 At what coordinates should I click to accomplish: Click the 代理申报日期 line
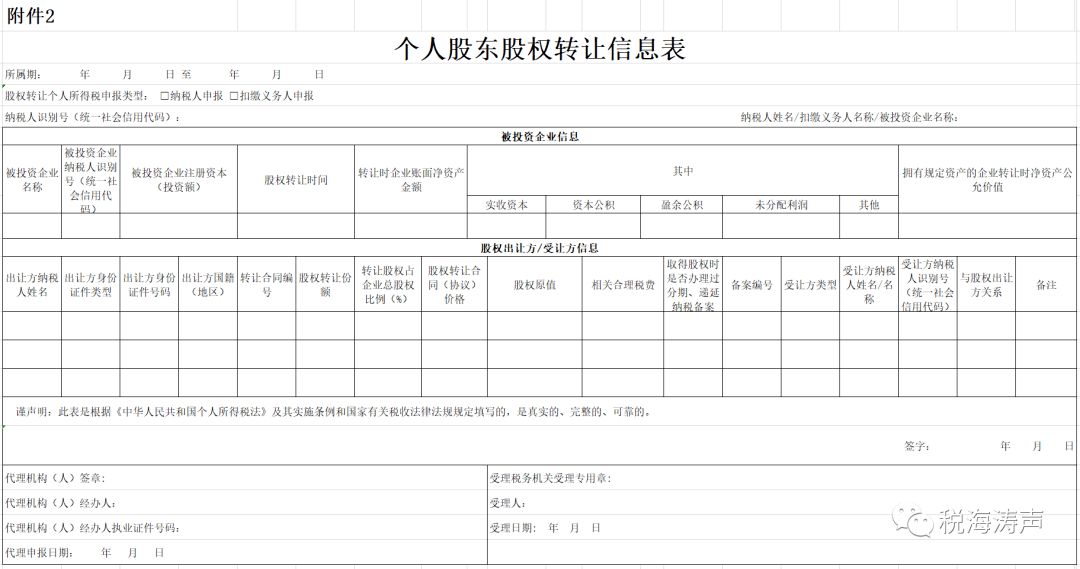tap(84, 552)
